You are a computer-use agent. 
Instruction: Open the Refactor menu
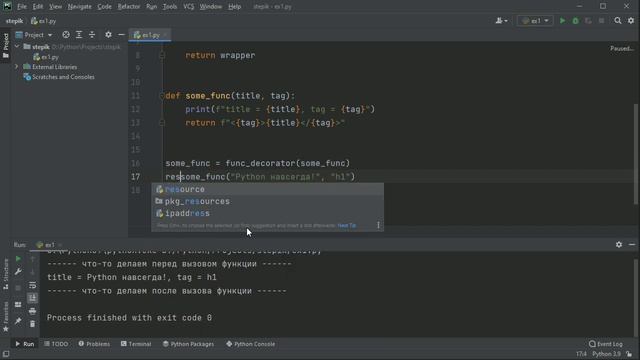[x=129, y=7]
